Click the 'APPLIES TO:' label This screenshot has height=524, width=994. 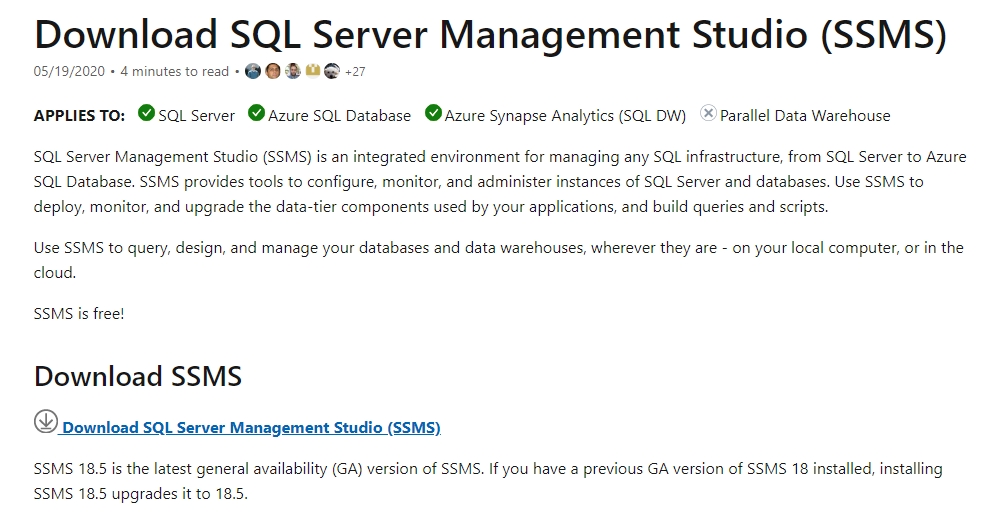[x=79, y=116]
